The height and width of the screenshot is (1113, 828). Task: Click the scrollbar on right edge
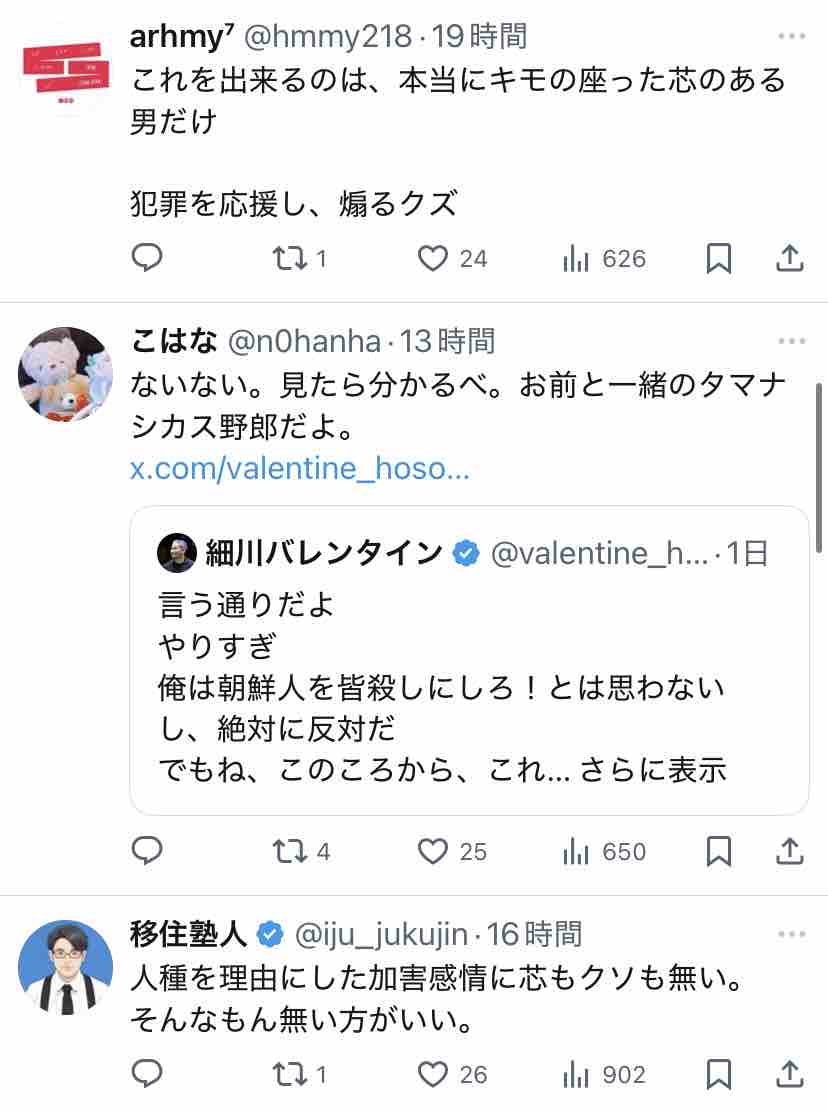(x=819, y=467)
